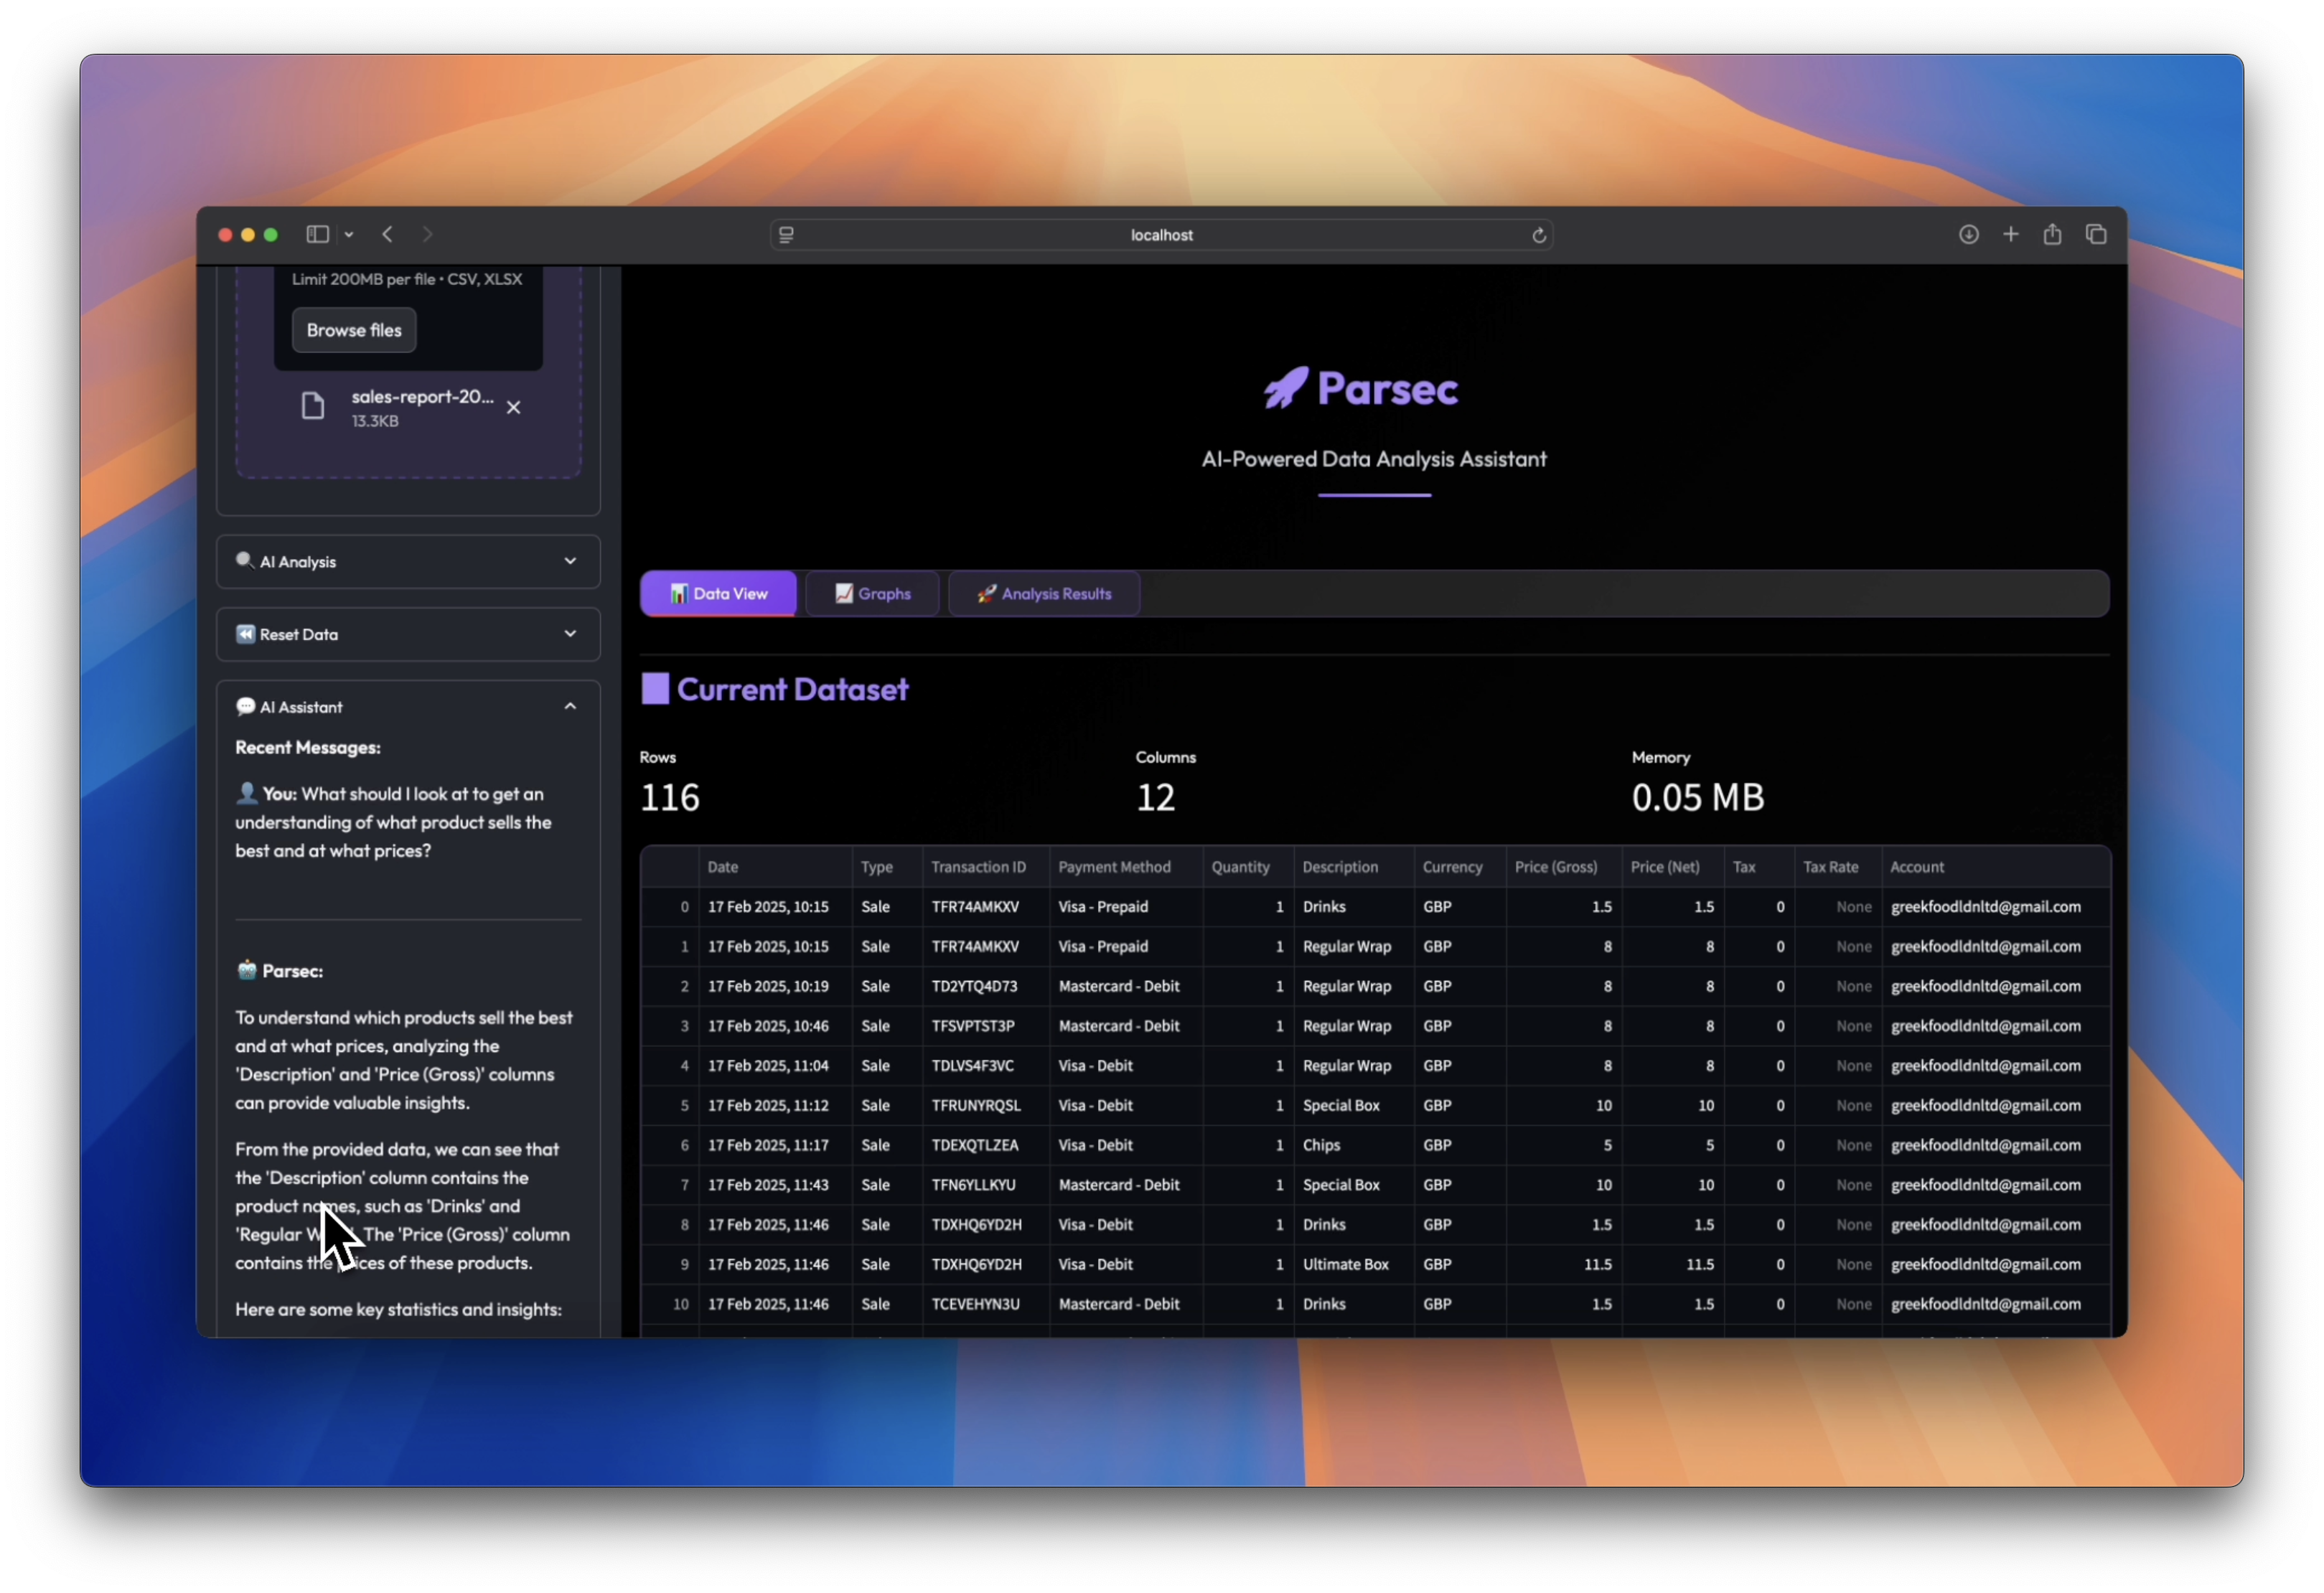Viewport: 2324px width, 1593px height.
Task: Go back with the browser back arrow
Action: [388, 234]
